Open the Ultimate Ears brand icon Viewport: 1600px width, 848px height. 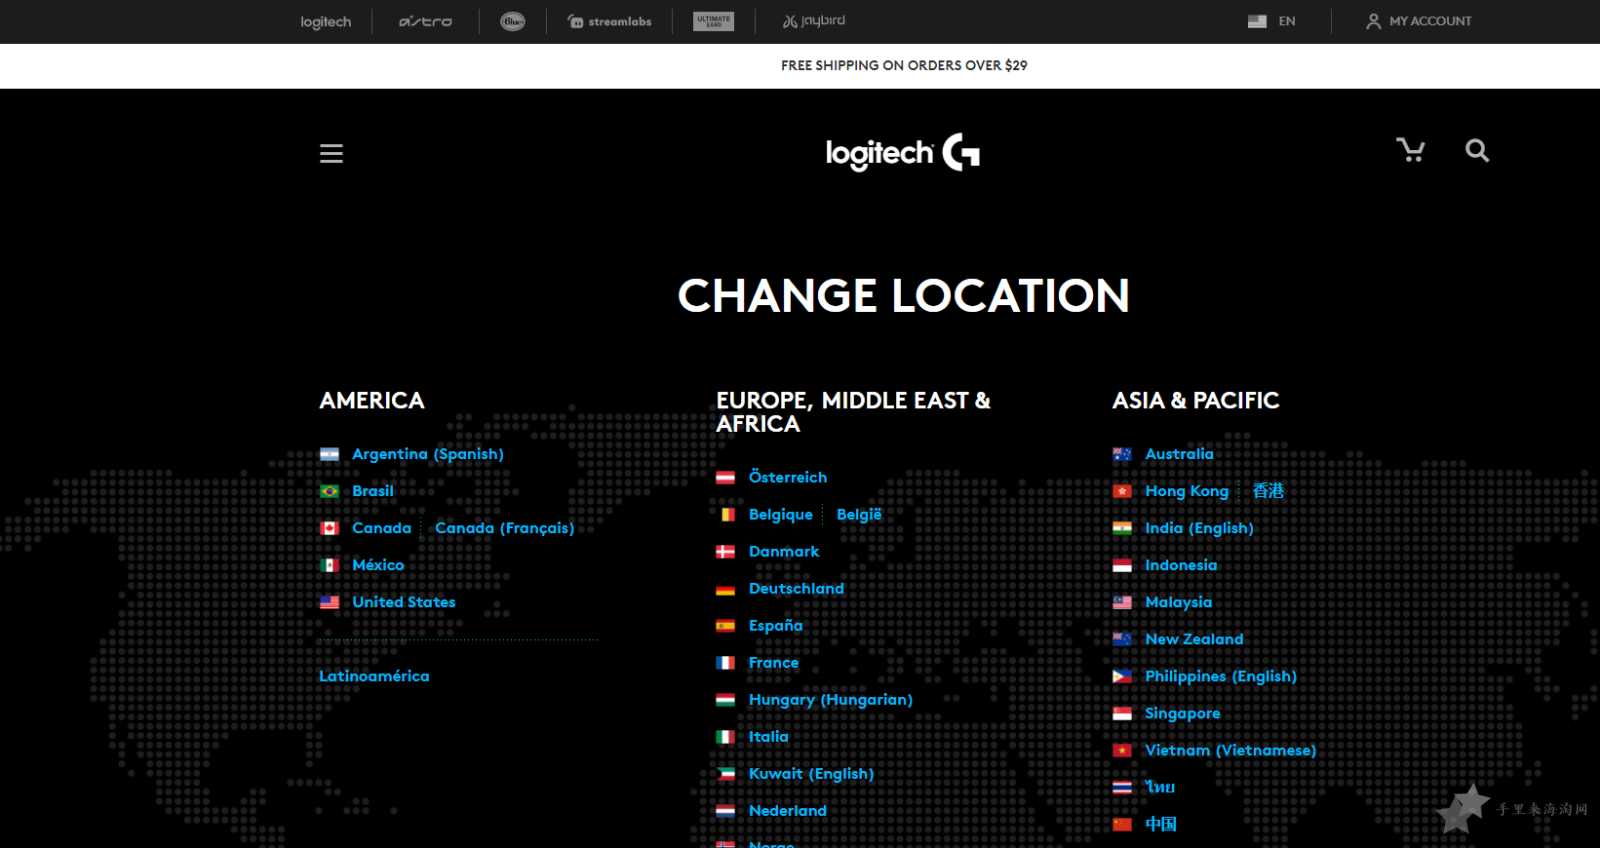714,21
